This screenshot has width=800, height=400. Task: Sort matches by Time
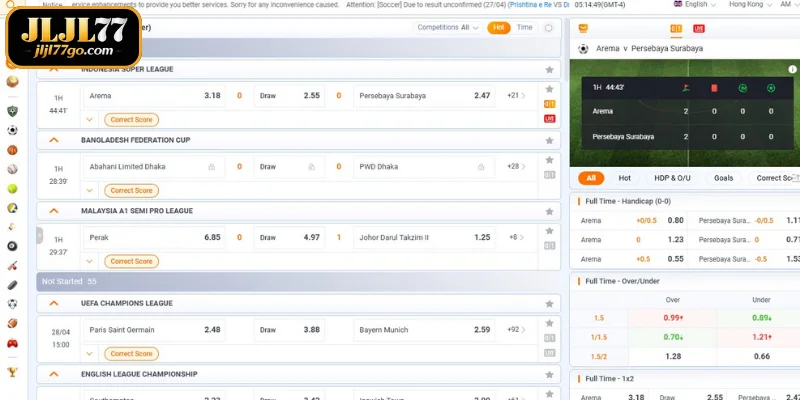click(524, 28)
